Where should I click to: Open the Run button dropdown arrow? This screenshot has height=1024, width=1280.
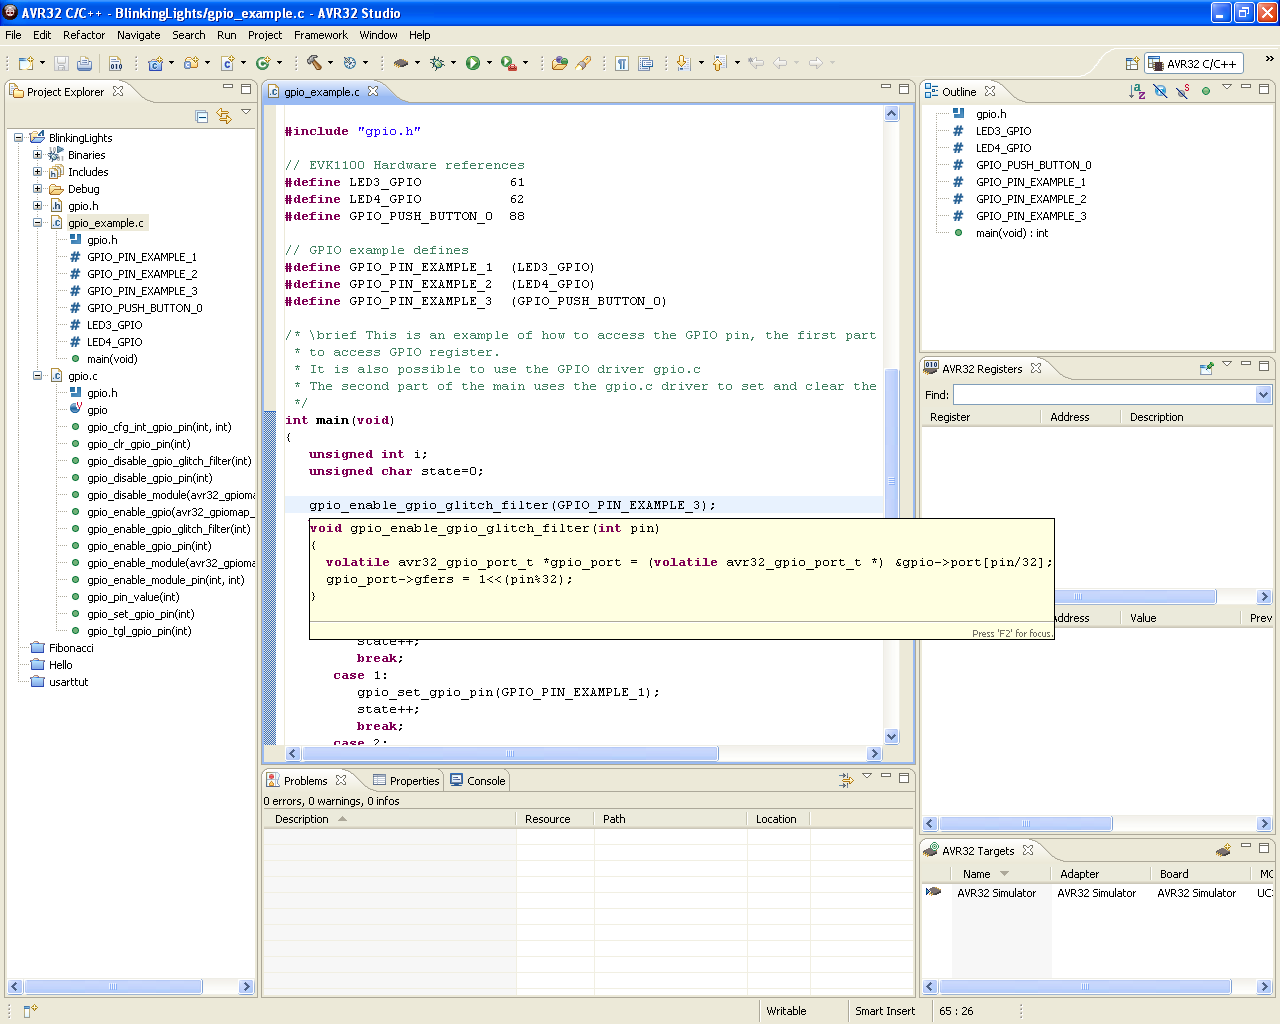coord(489,63)
